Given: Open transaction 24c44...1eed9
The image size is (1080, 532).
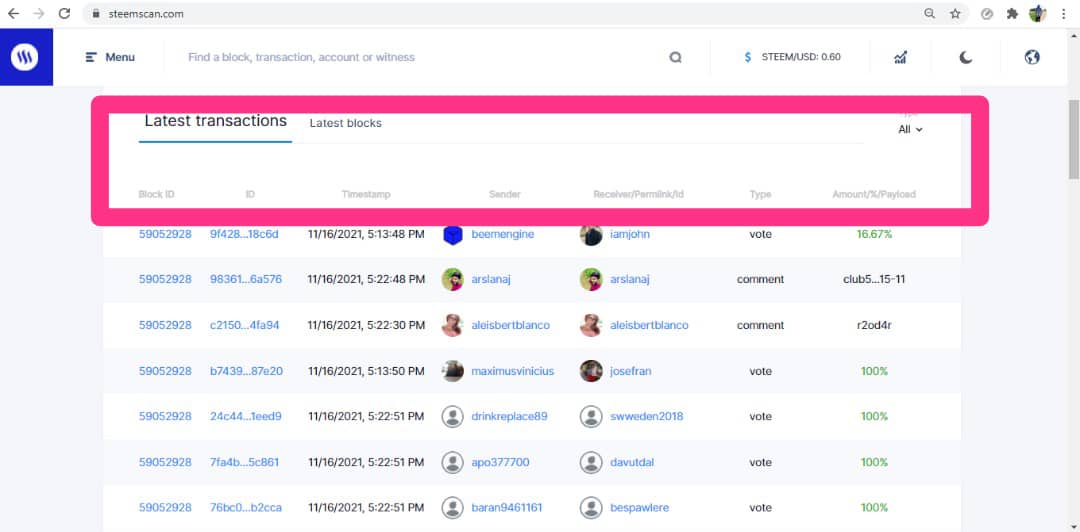Looking at the screenshot, I should click(x=246, y=416).
